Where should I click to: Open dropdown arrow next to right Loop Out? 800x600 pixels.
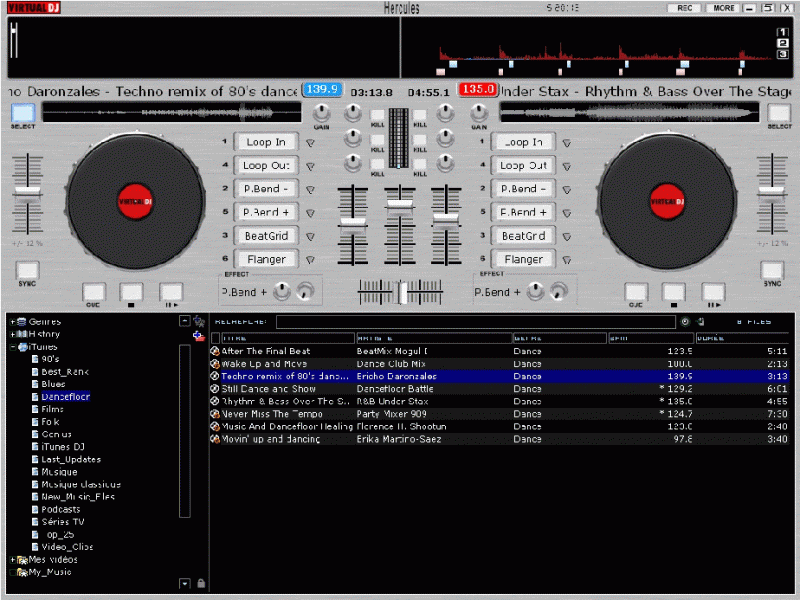(566, 166)
